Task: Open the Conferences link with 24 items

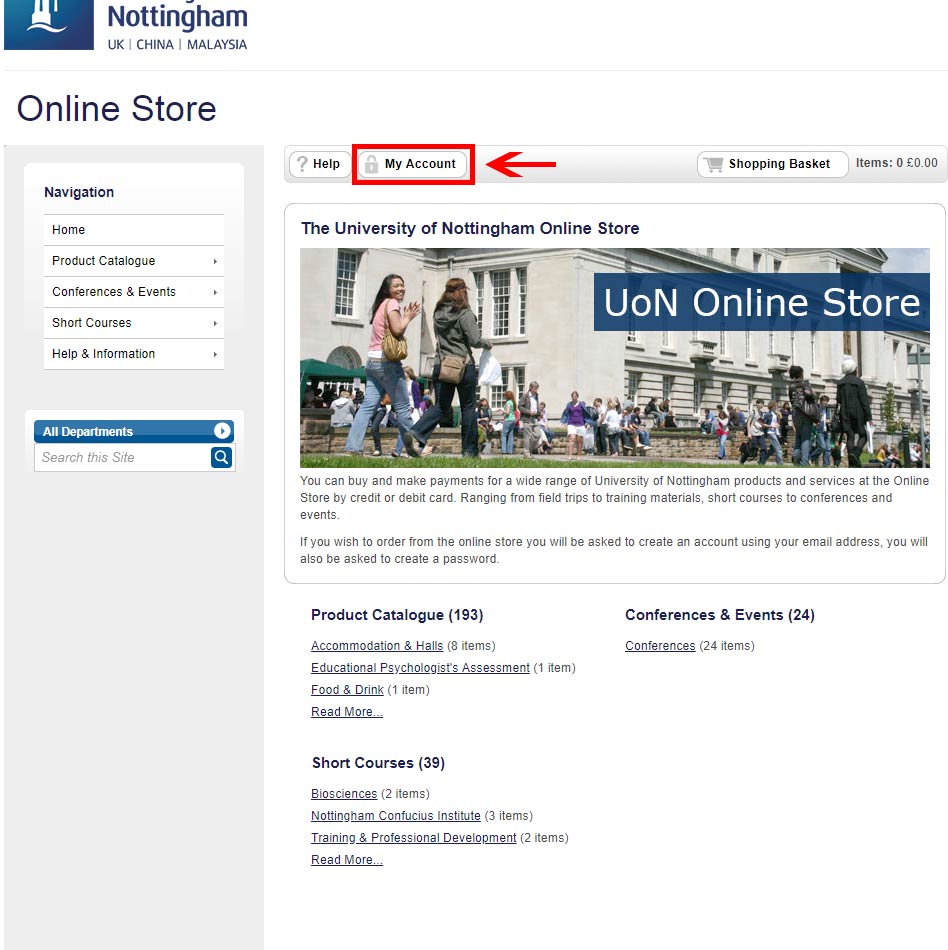Action: [x=660, y=646]
